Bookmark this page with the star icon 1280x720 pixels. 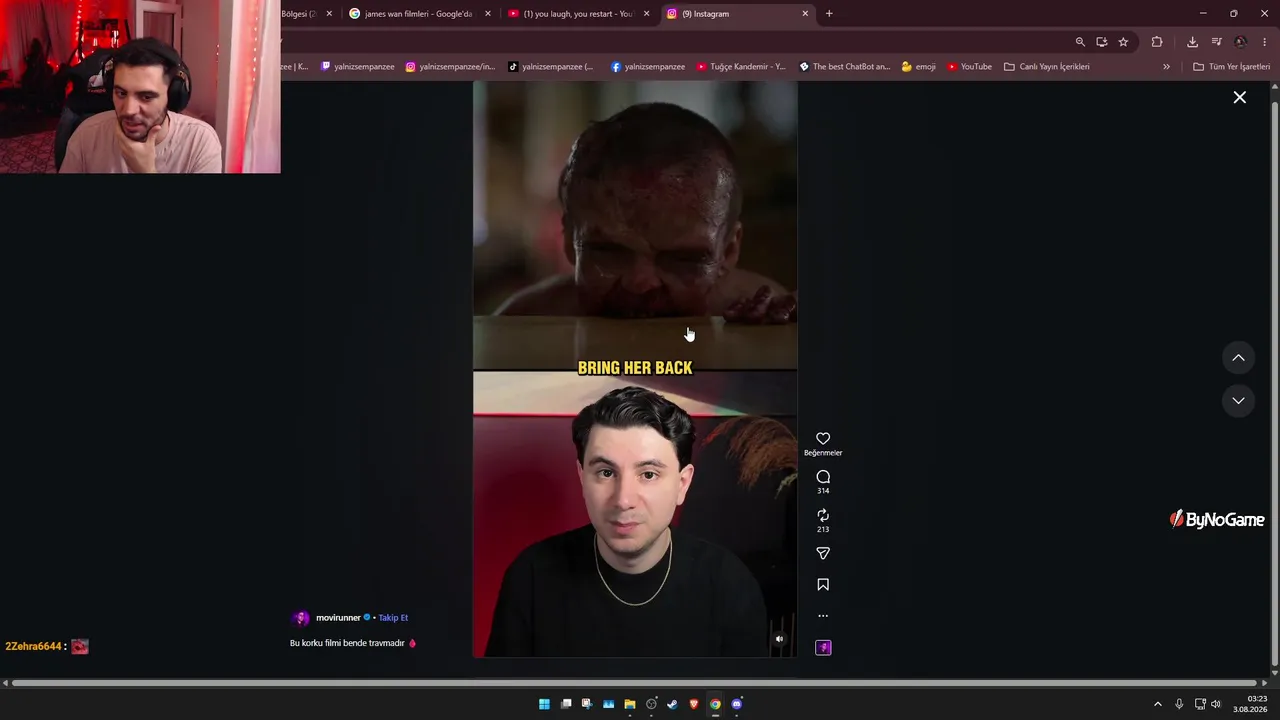[x=1123, y=42]
